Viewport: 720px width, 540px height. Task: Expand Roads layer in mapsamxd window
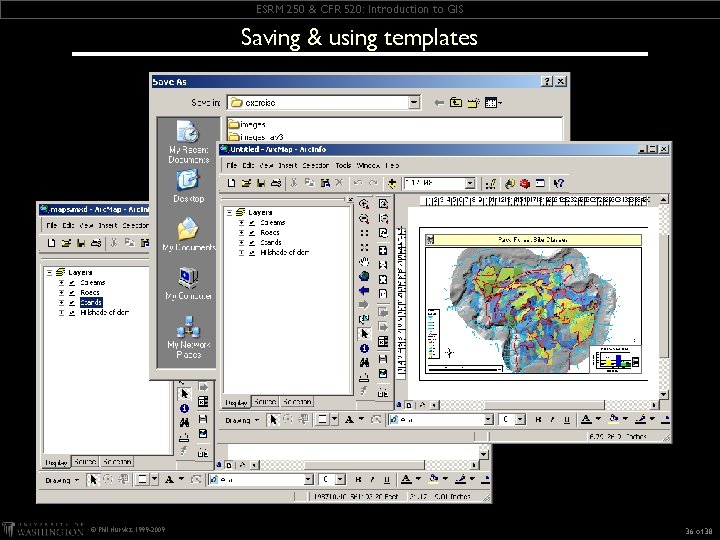(61, 293)
